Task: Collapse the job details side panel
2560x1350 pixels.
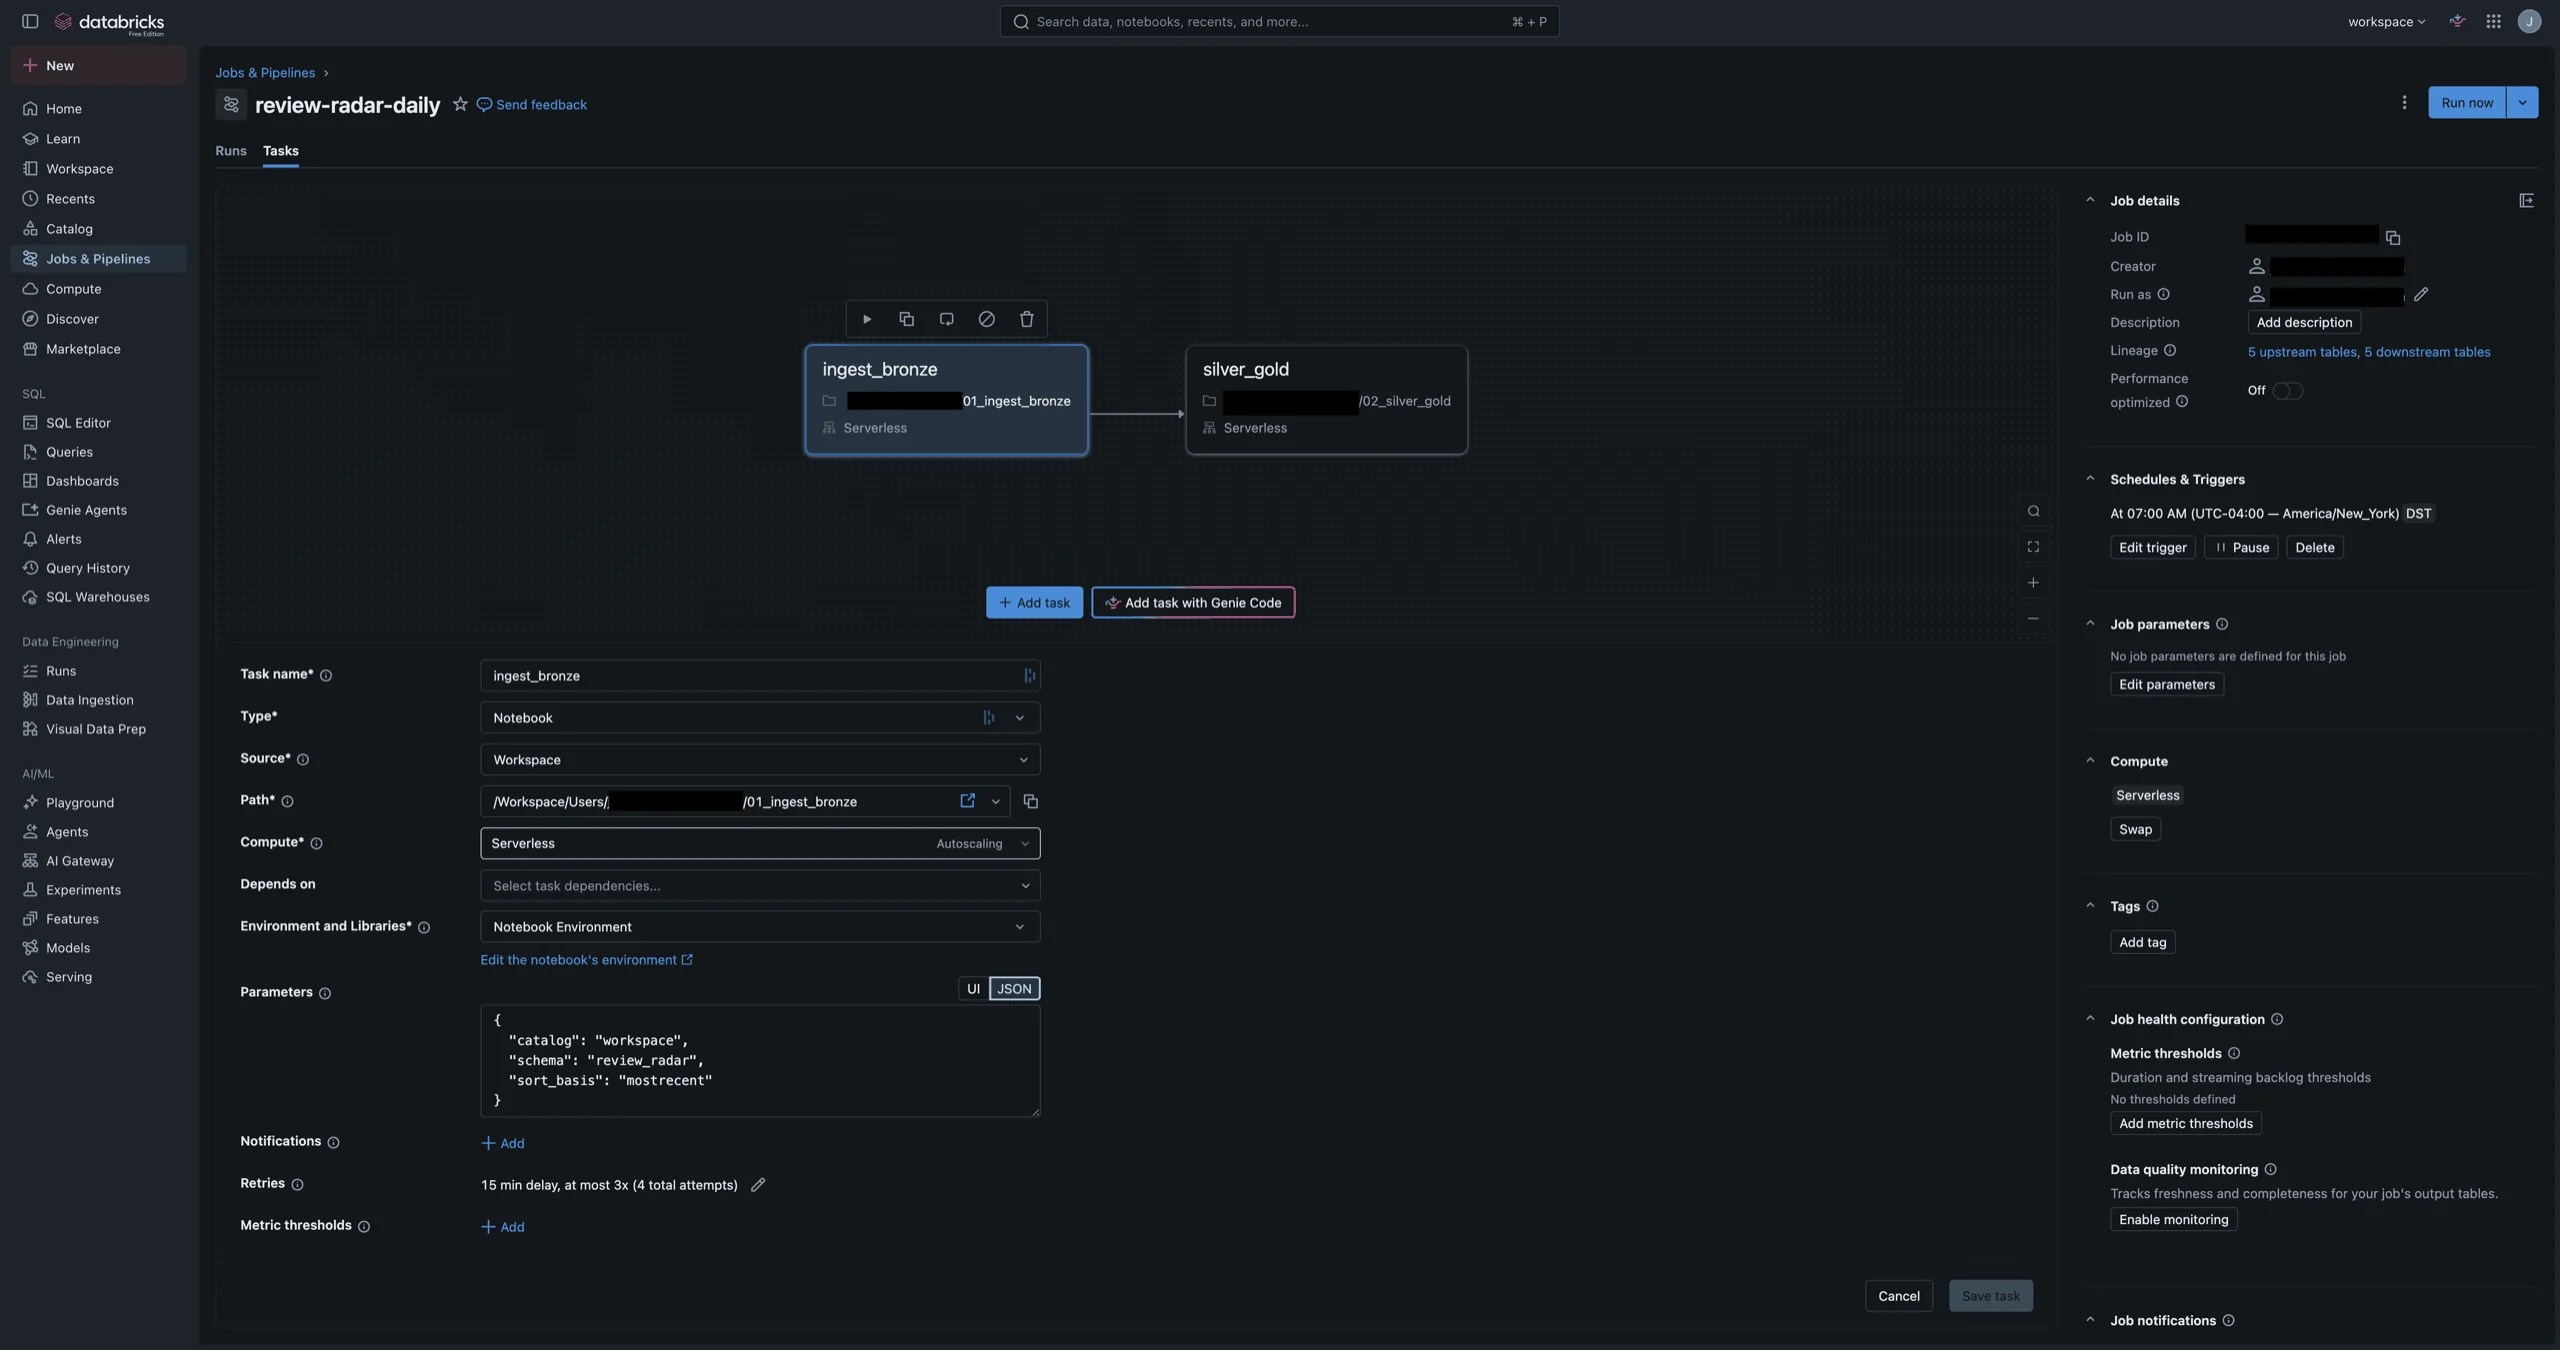Action: click(x=2526, y=201)
